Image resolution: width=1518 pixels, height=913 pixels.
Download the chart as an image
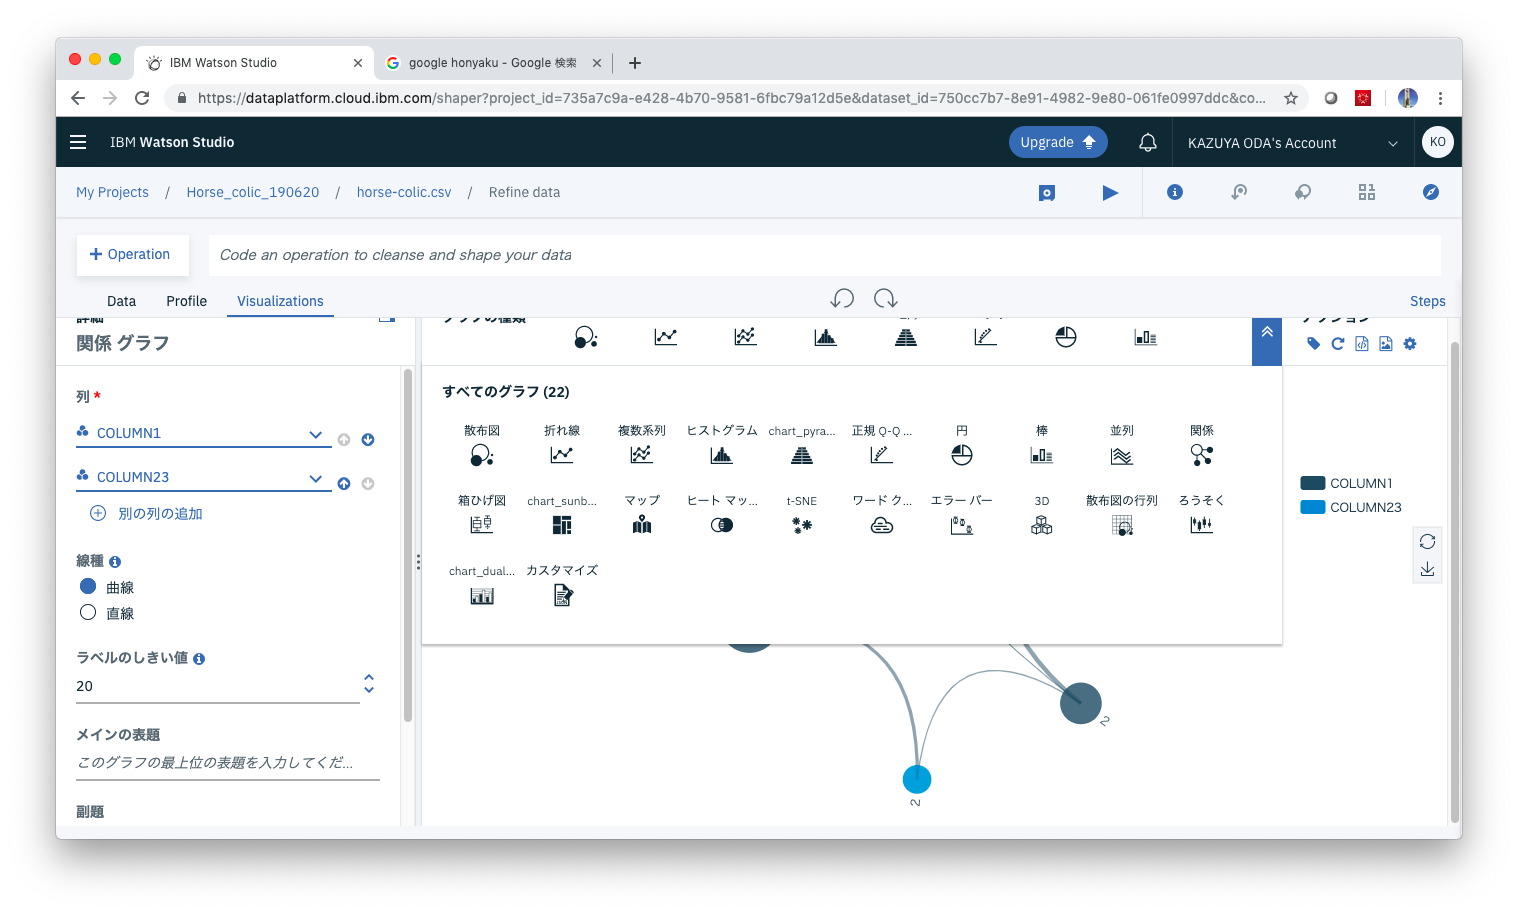pos(1385,343)
